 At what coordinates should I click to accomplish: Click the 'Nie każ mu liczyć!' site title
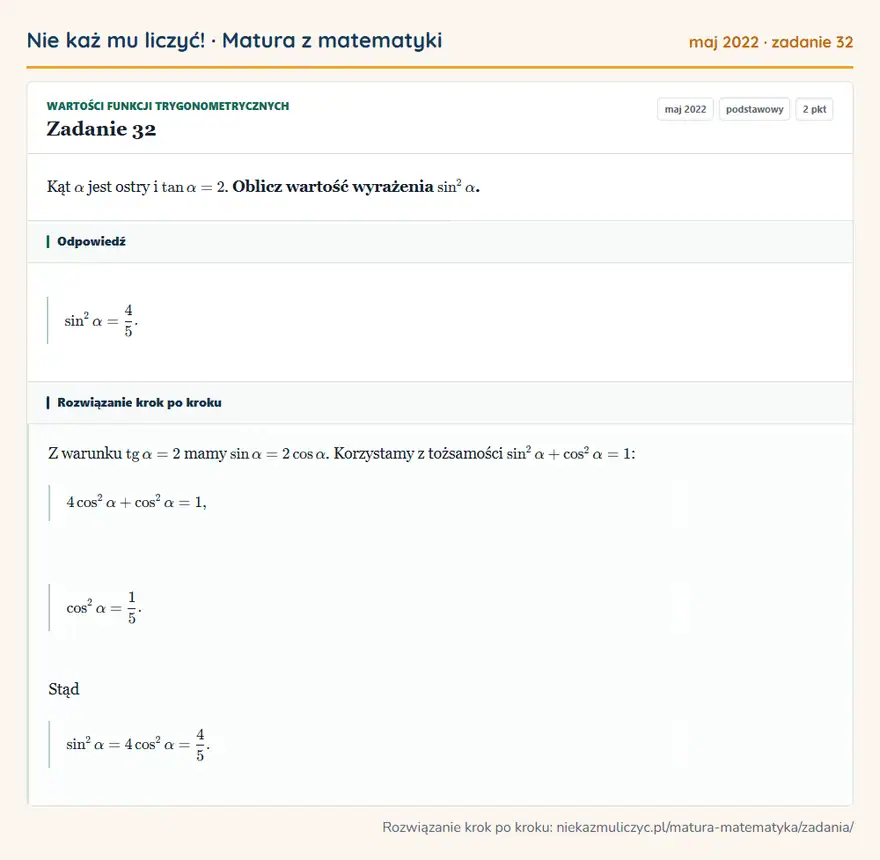point(116,40)
